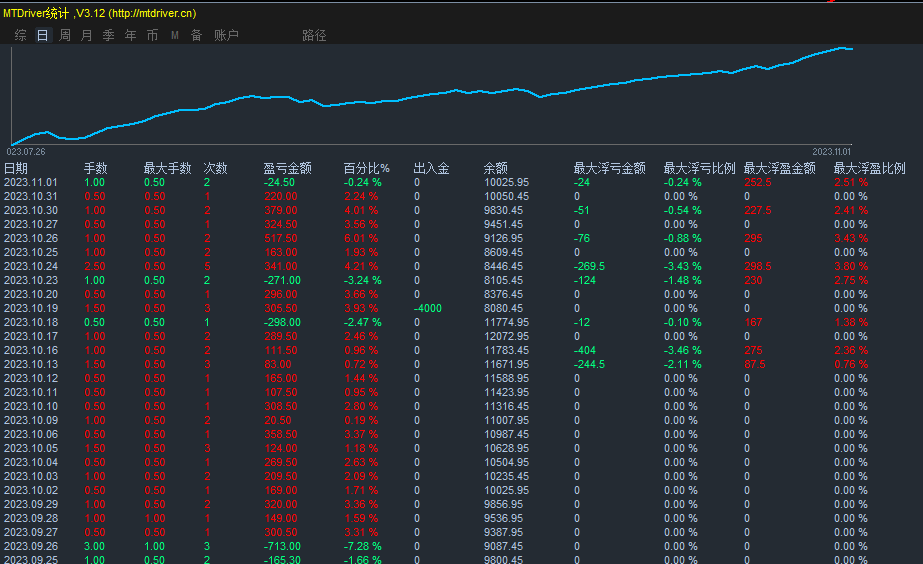Click the -4000 withdrawal value
Image resolution: width=923 pixels, height=564 pixels.
(x=431, y=309)
